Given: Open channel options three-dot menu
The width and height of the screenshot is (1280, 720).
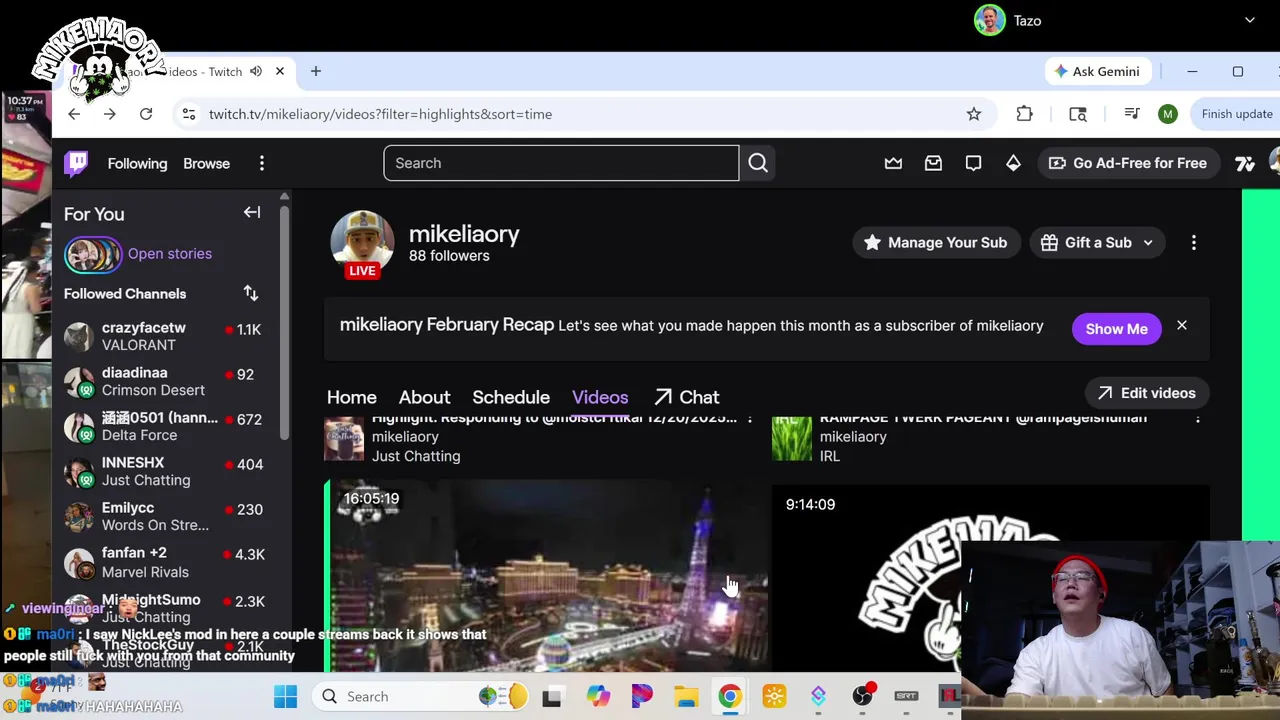Looking at the screenshot, I should pyautogui.click(x=1193, y=243).
